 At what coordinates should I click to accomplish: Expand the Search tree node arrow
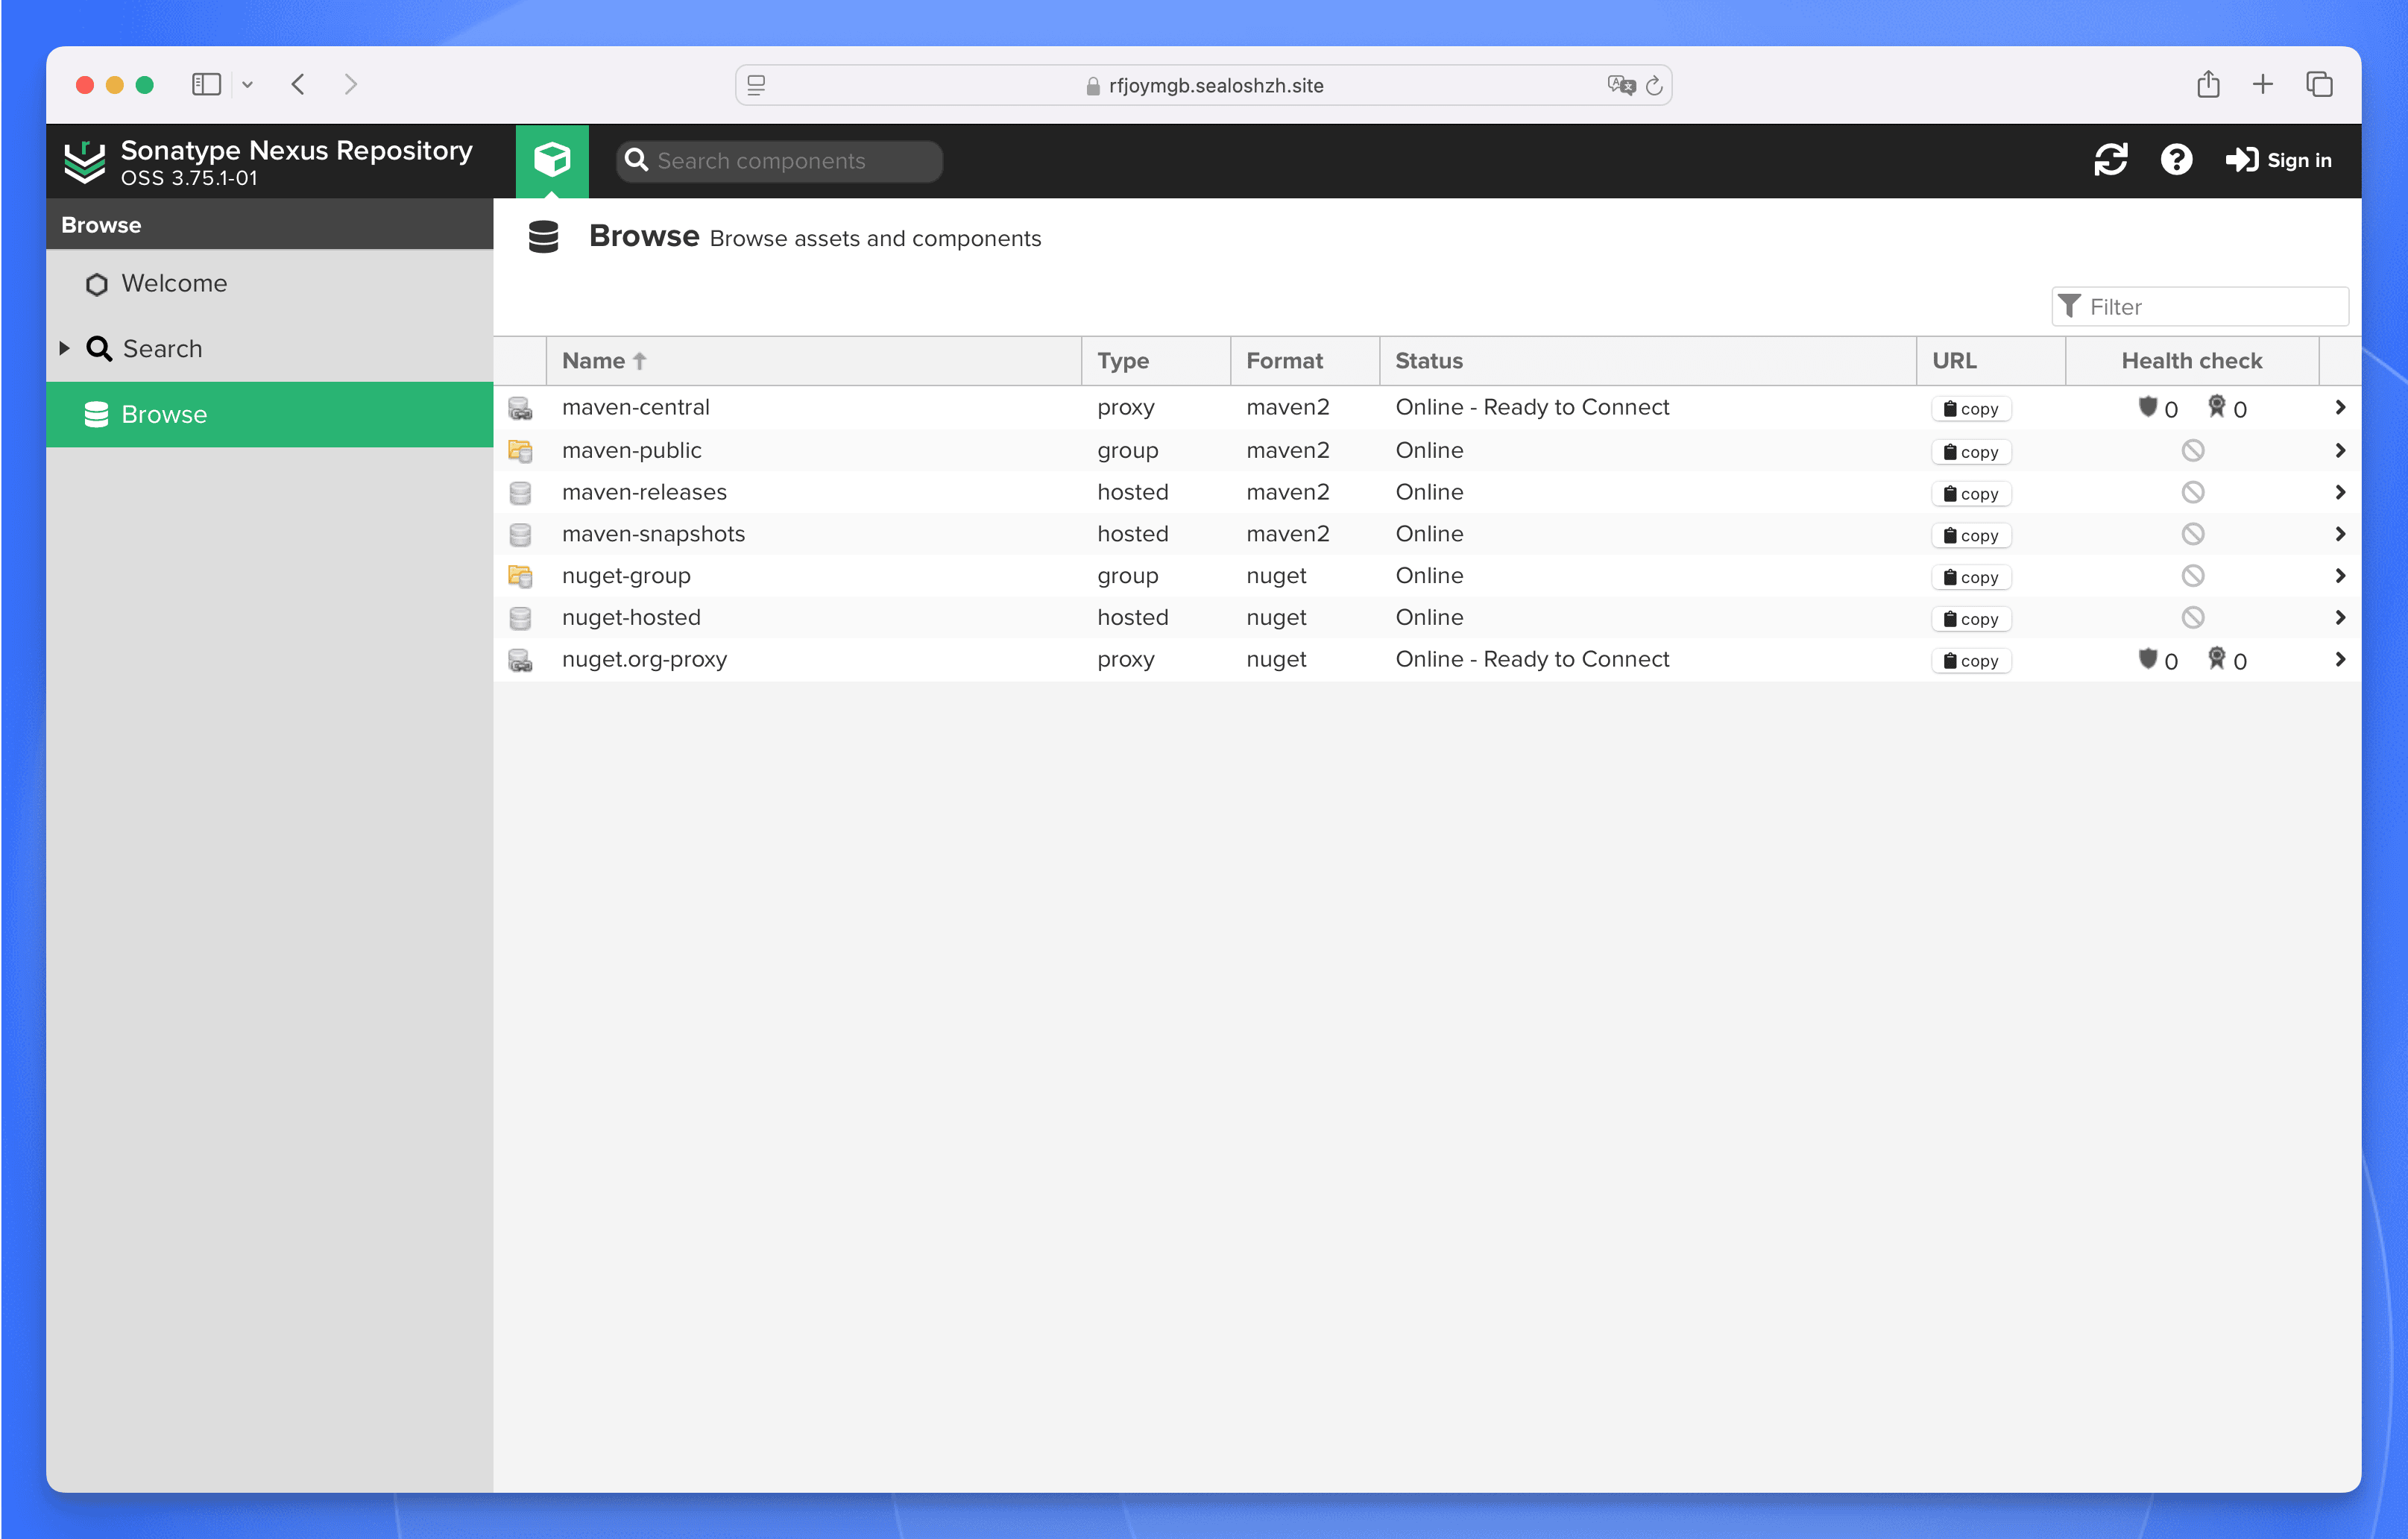click(x=64, y=348)
